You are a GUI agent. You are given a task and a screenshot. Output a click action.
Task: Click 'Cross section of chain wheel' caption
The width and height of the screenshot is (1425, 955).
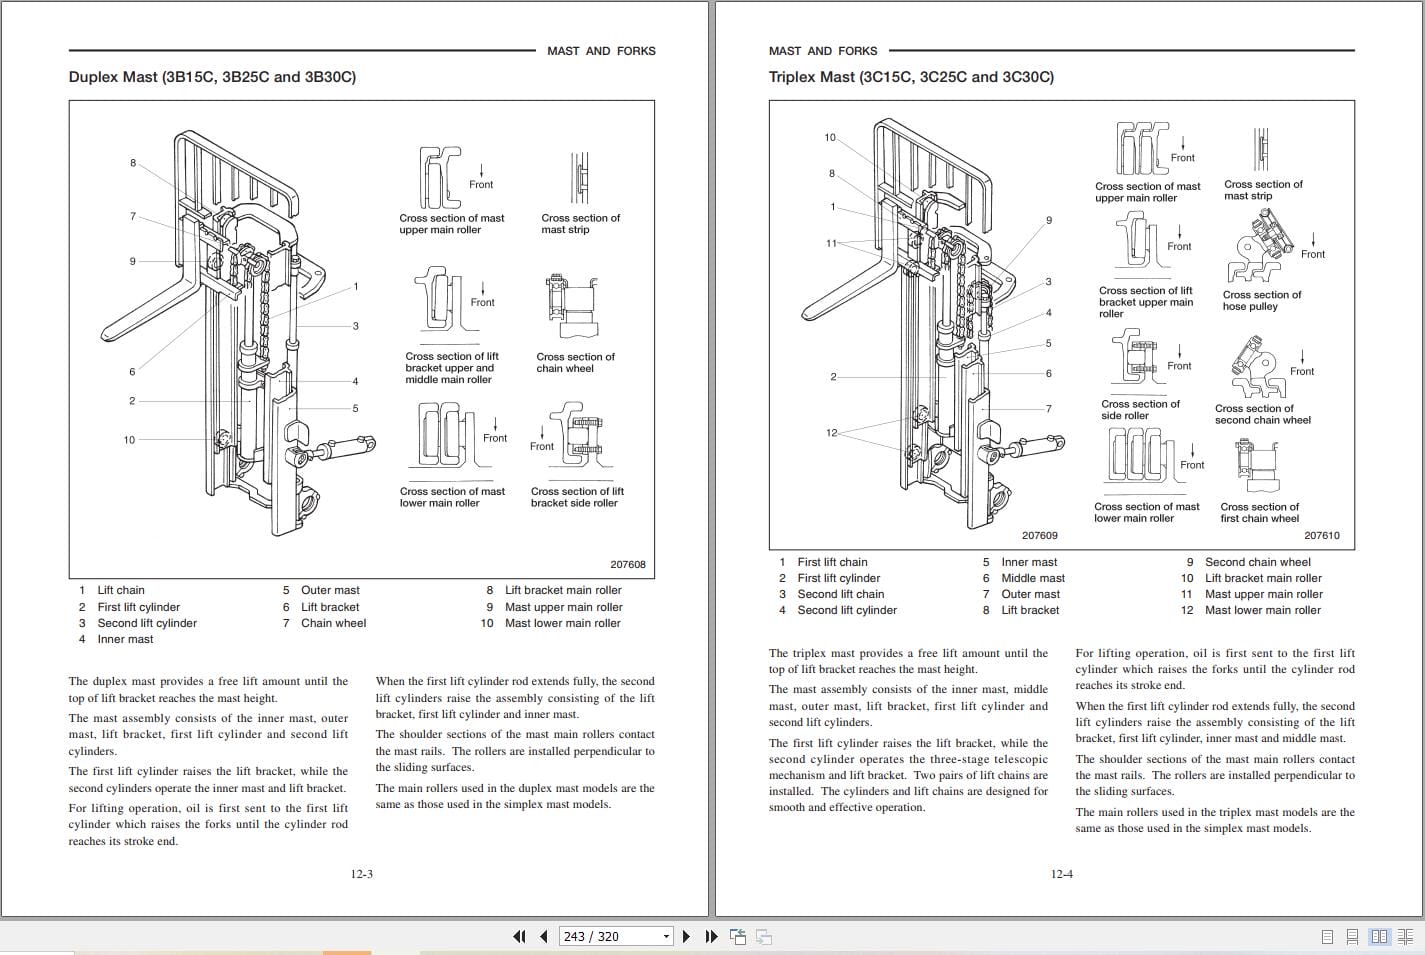575,362
